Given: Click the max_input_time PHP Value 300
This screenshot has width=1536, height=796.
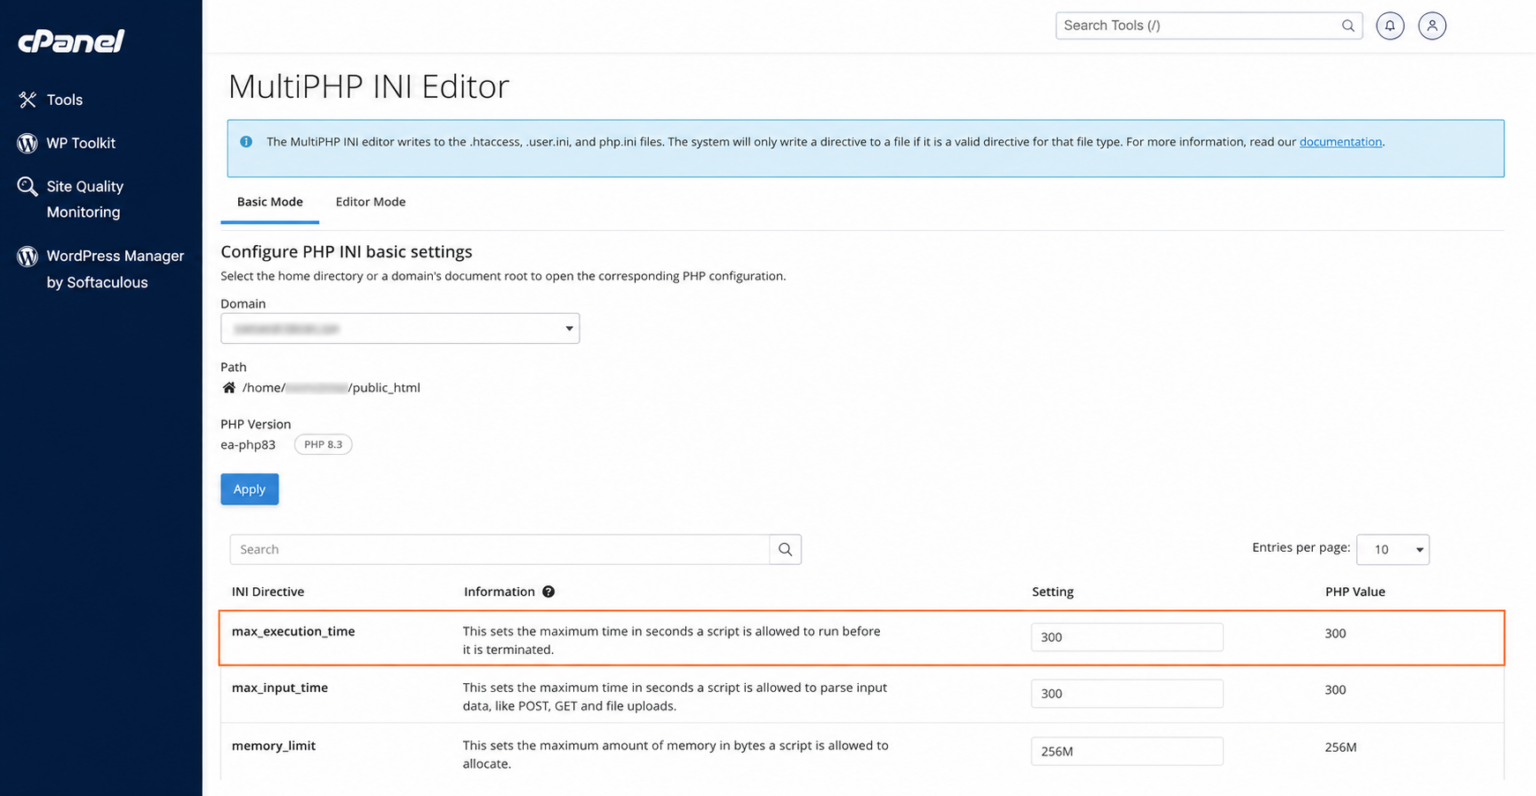Looking at the screenshot, I should [1335, 690].
